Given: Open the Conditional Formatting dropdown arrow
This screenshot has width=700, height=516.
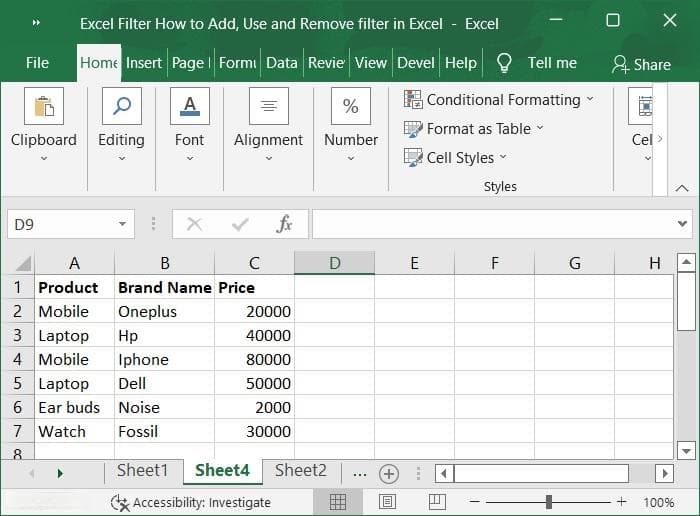Looking at the screenshot, I should (590, 99).
